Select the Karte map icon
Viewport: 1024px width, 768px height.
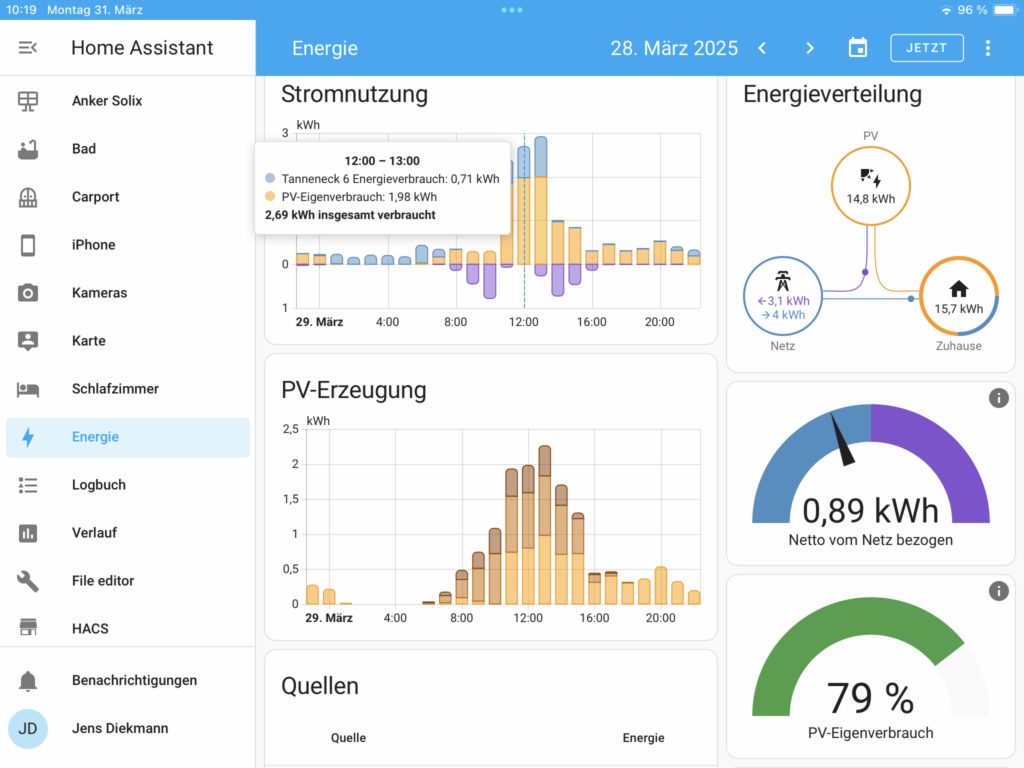[x=28, y=341]
